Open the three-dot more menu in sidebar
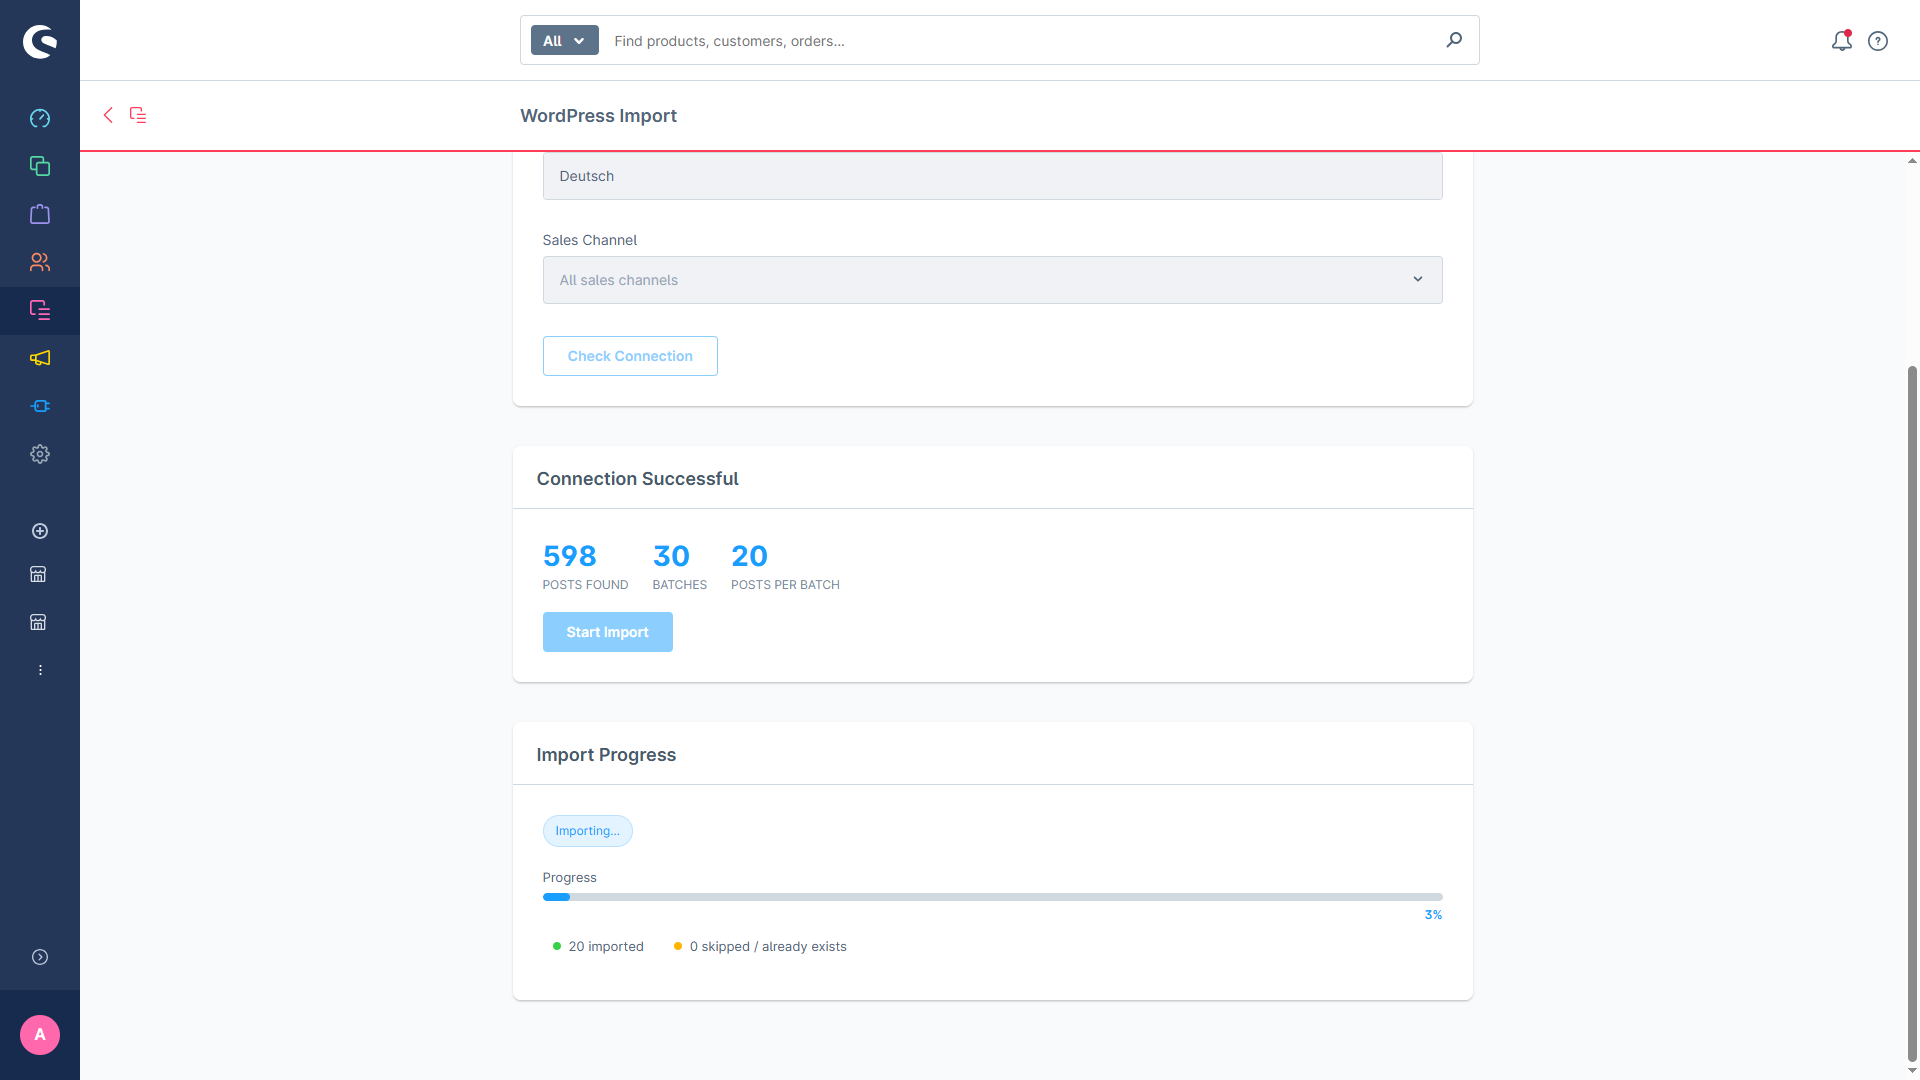The image size is (1920, 1080). tap(40, 670)
